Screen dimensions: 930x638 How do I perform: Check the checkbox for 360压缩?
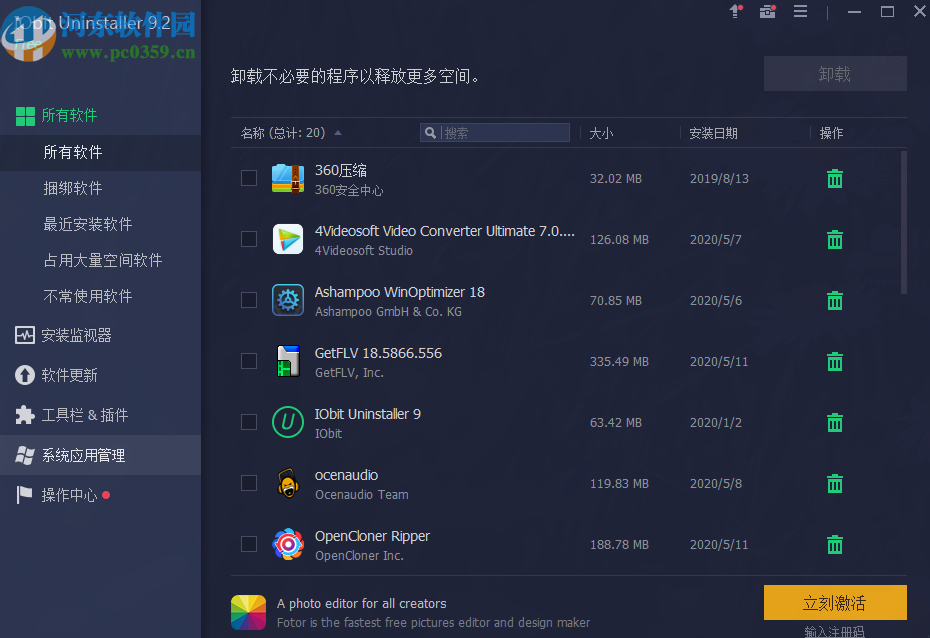[x=248, y=178]
